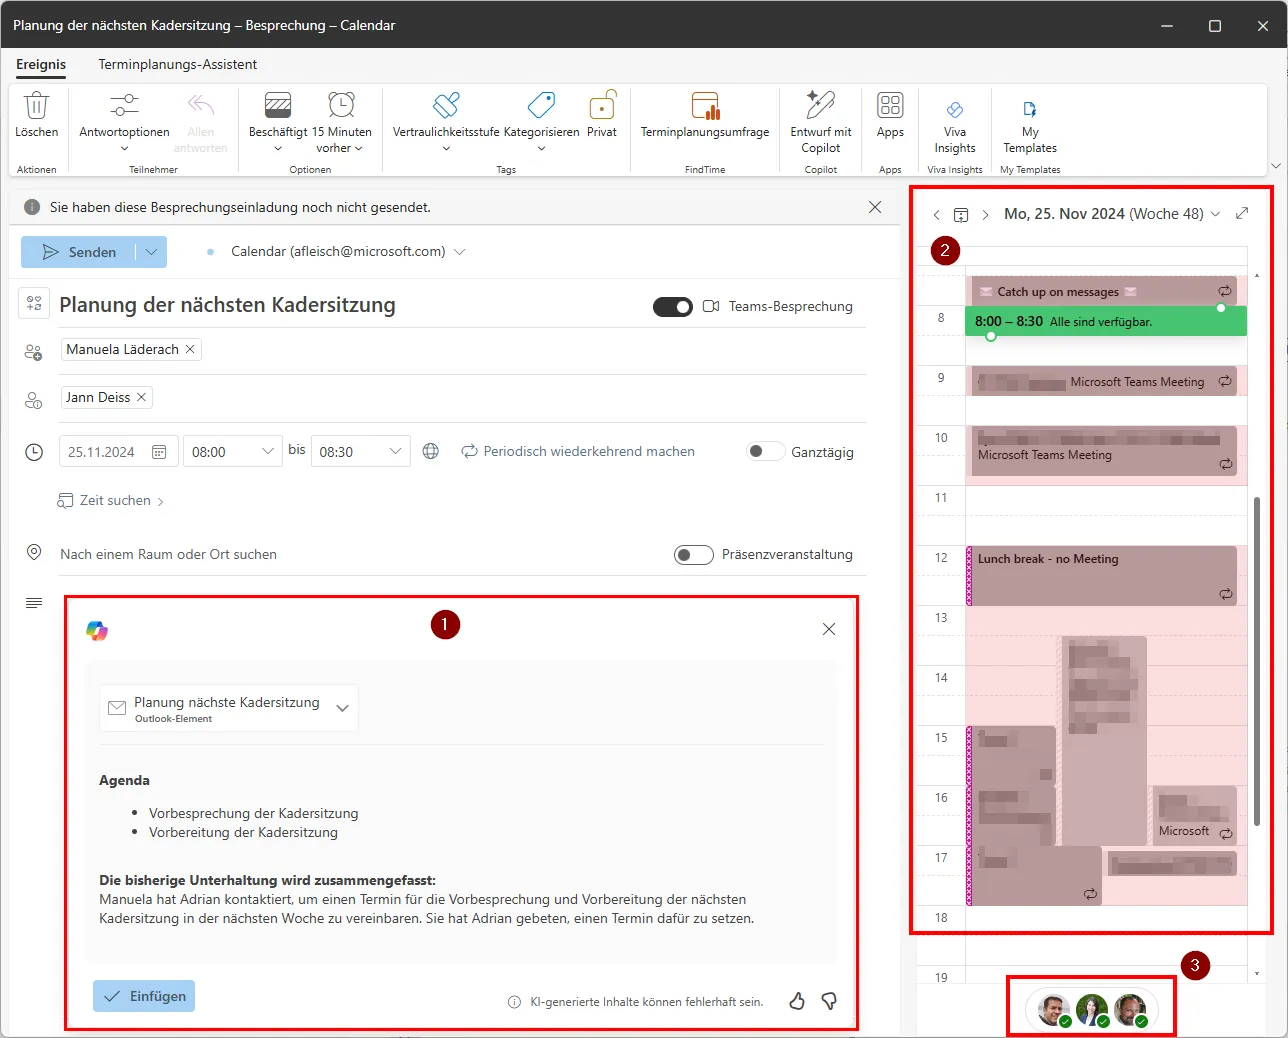Turn on the Präsenzveranstaltung toggle
This screenshot has width=1288, height=1038.
693,554
